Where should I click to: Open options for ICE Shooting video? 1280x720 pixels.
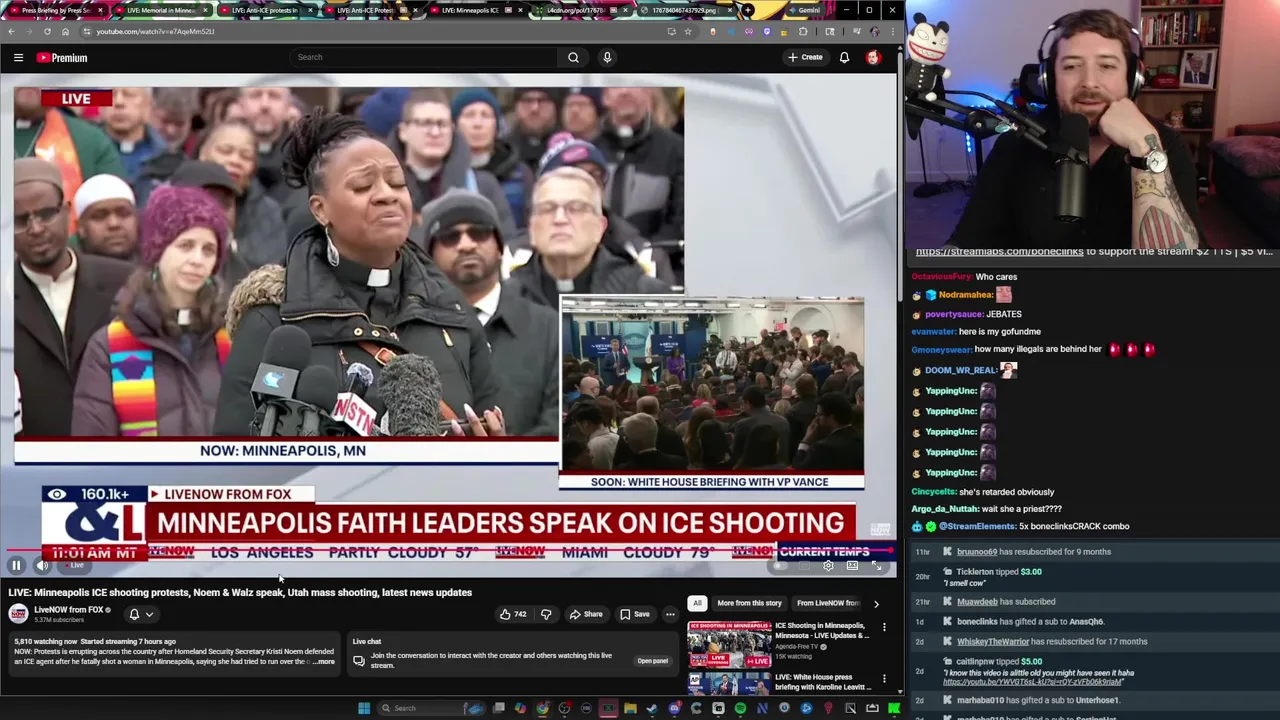884,628
